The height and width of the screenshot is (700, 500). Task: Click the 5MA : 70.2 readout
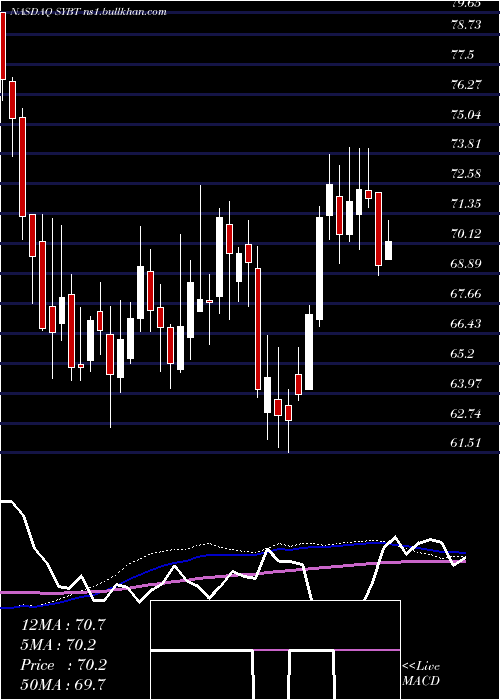[58, 645]
